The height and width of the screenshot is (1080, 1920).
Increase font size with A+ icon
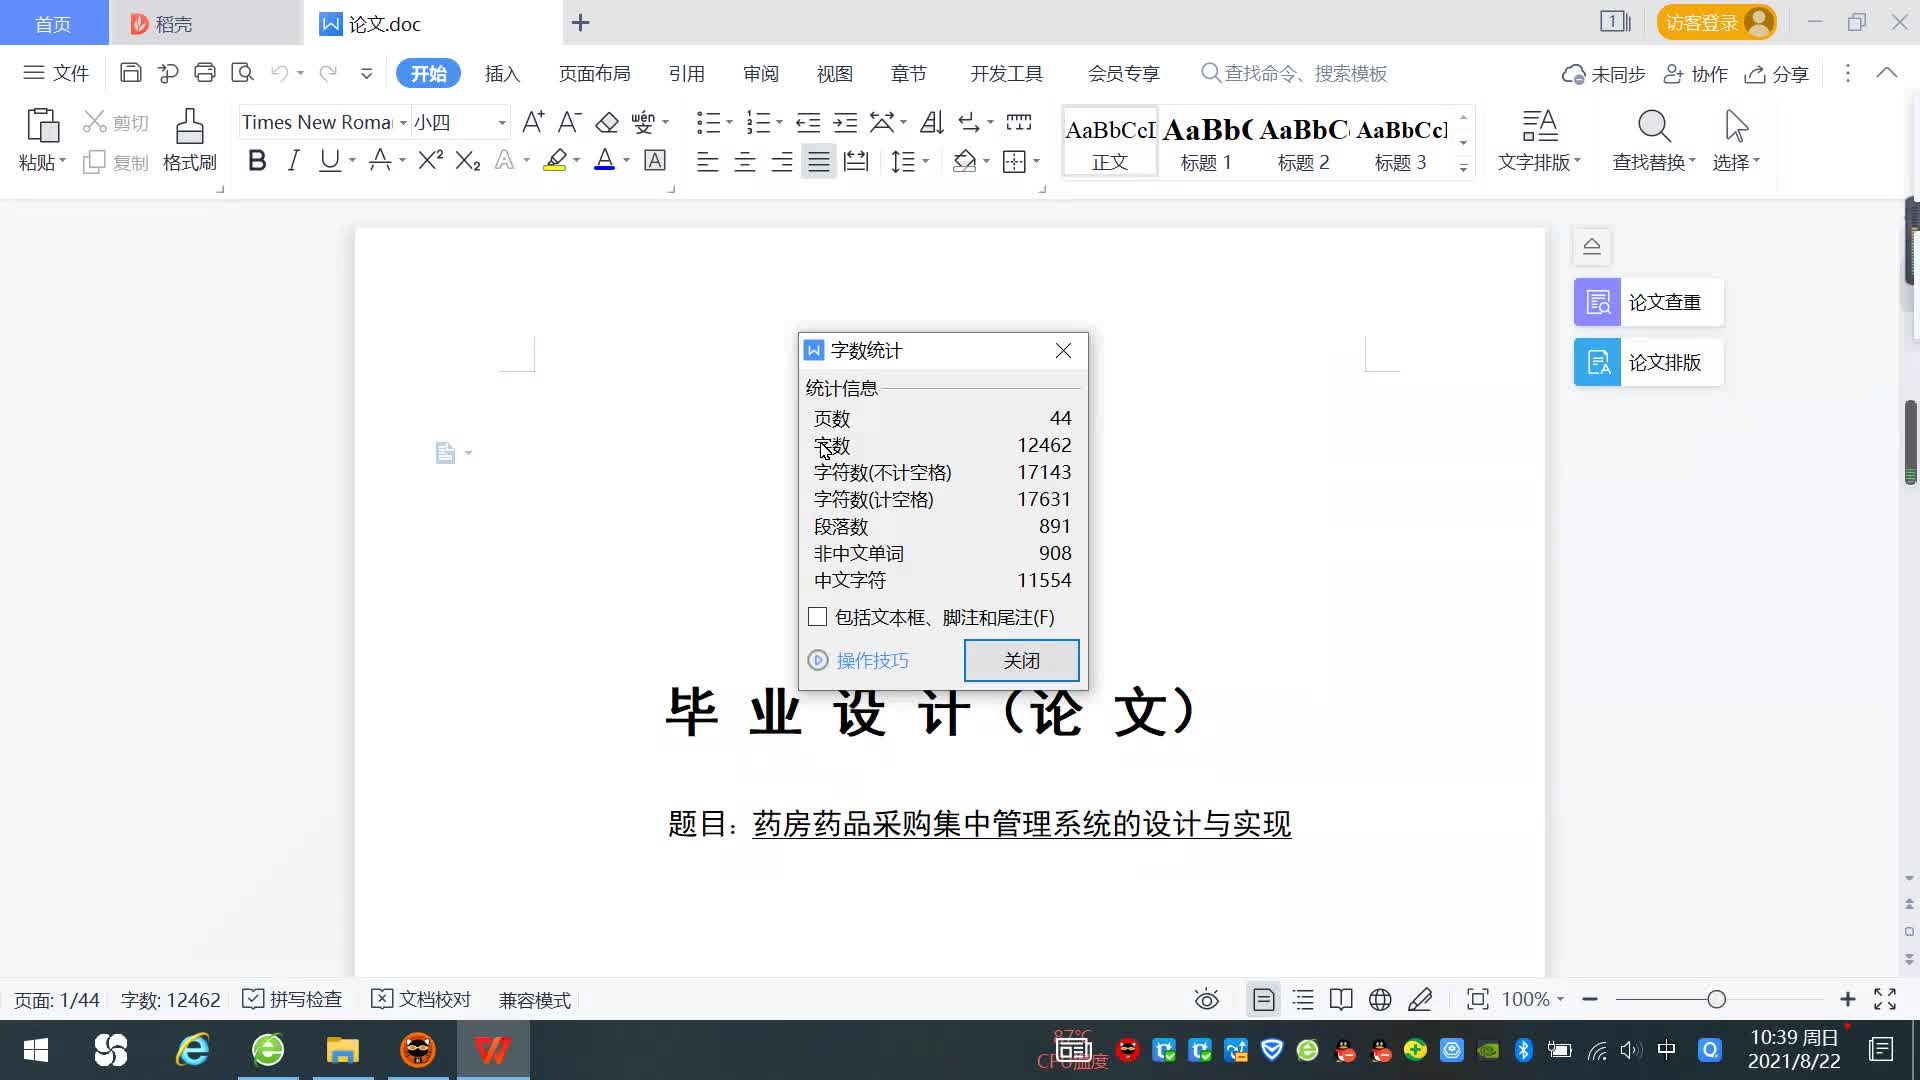(533, 122)
